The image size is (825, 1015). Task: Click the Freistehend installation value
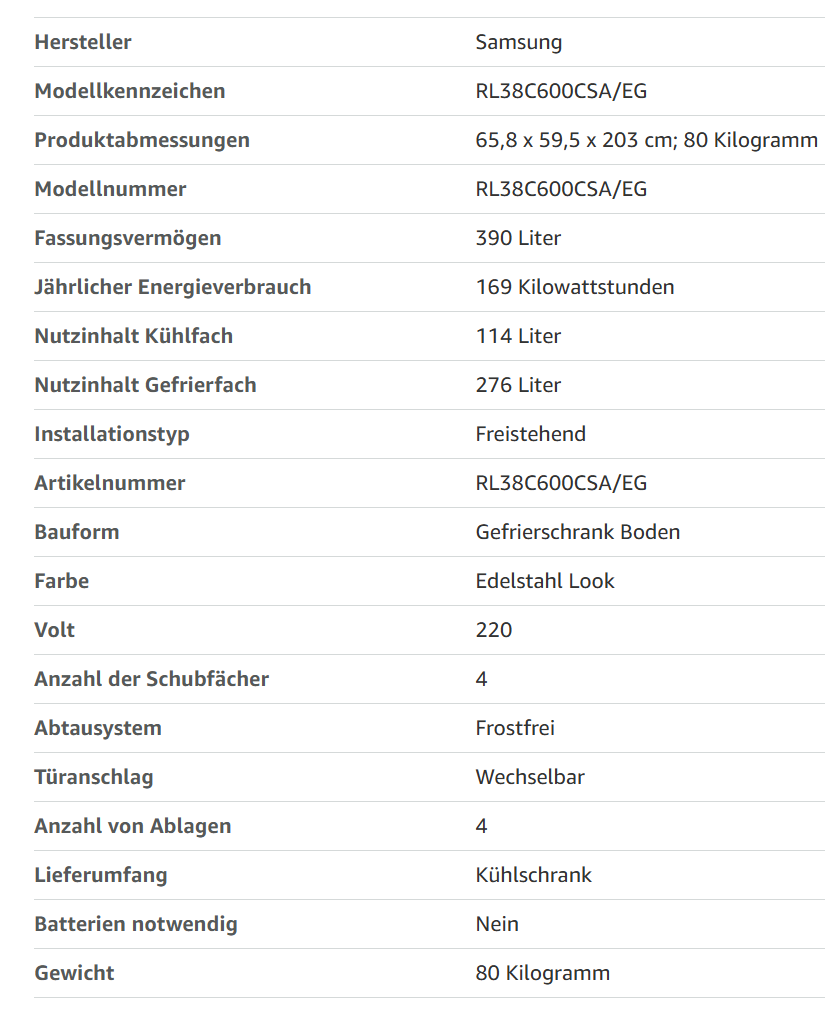point(530,434)
